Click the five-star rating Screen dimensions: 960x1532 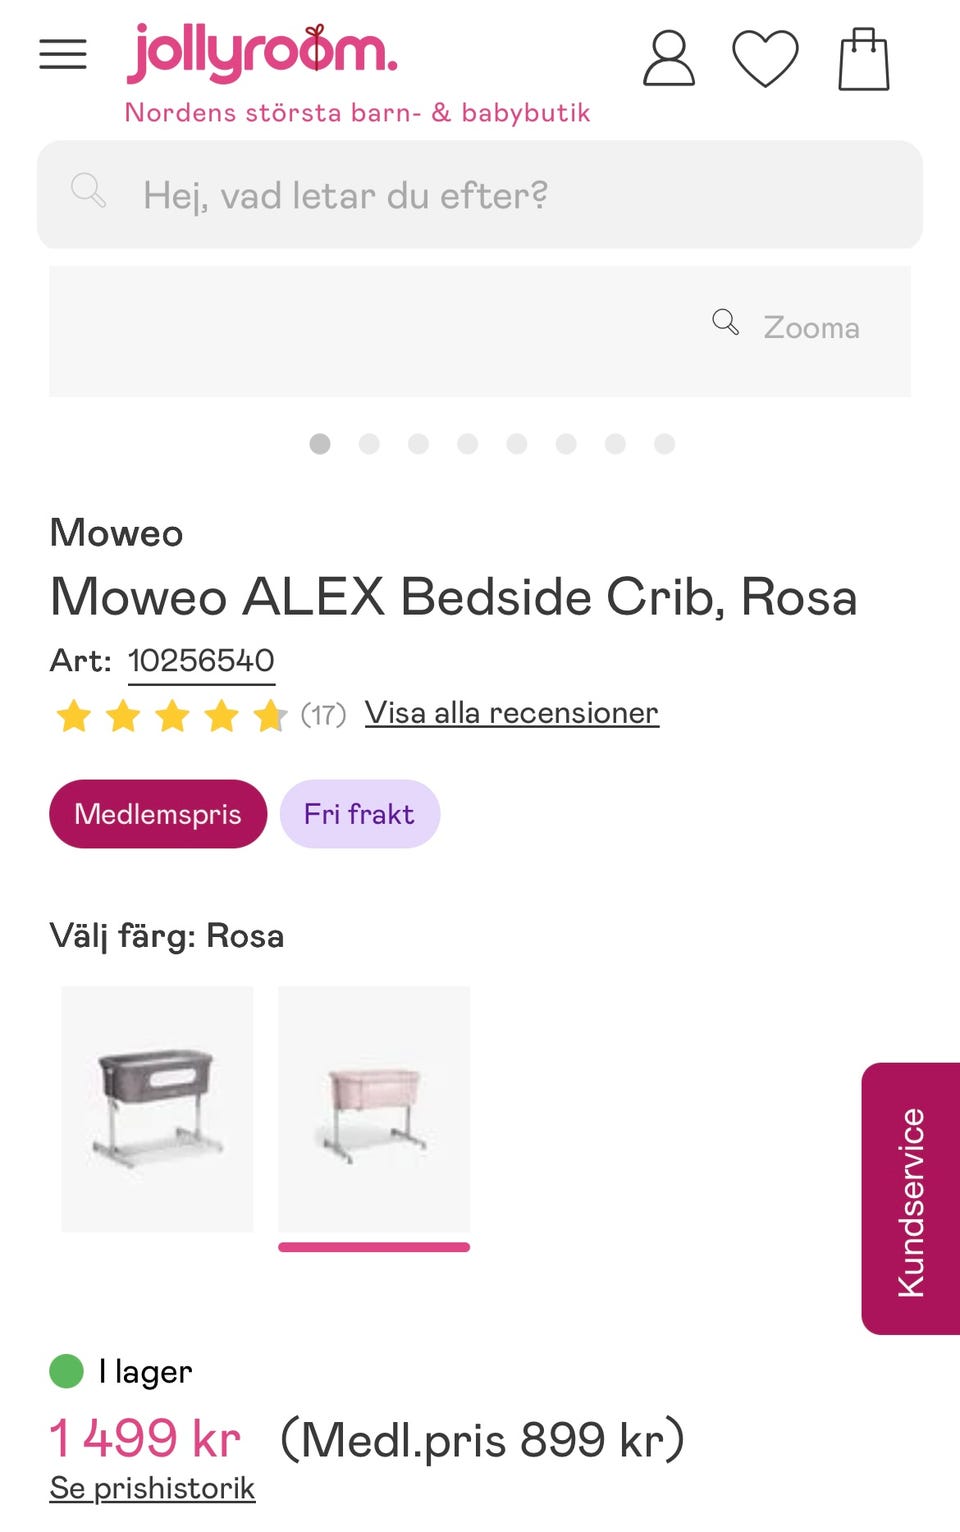click(171, 716)
